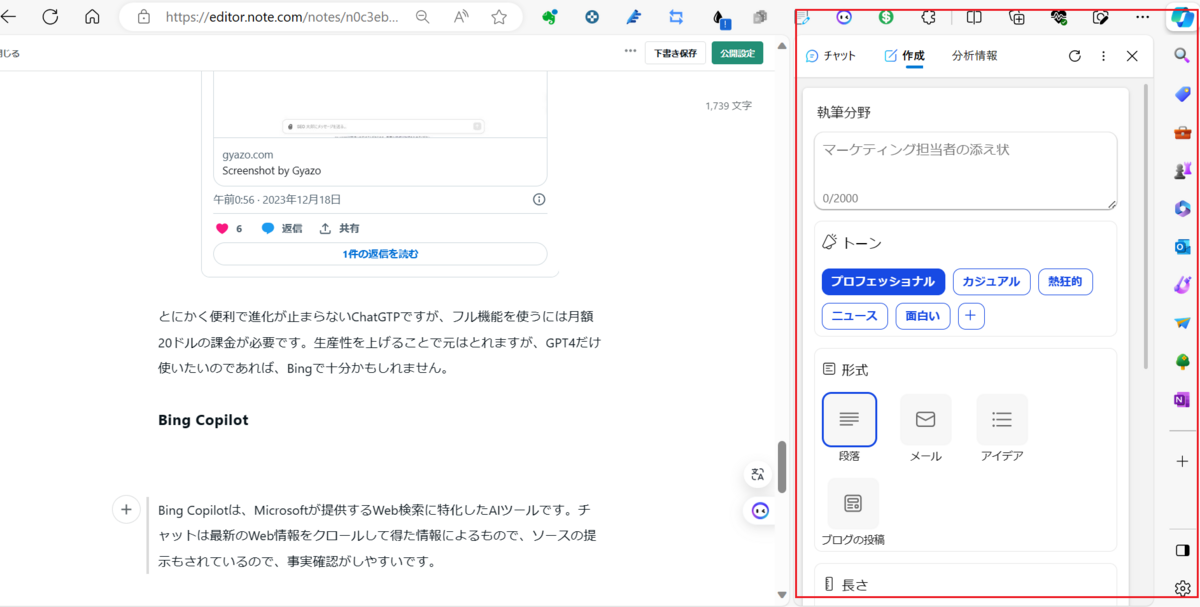Select the カジュアル tone
This screenshot has height=607, width=1200.
(x=991, y=282)
